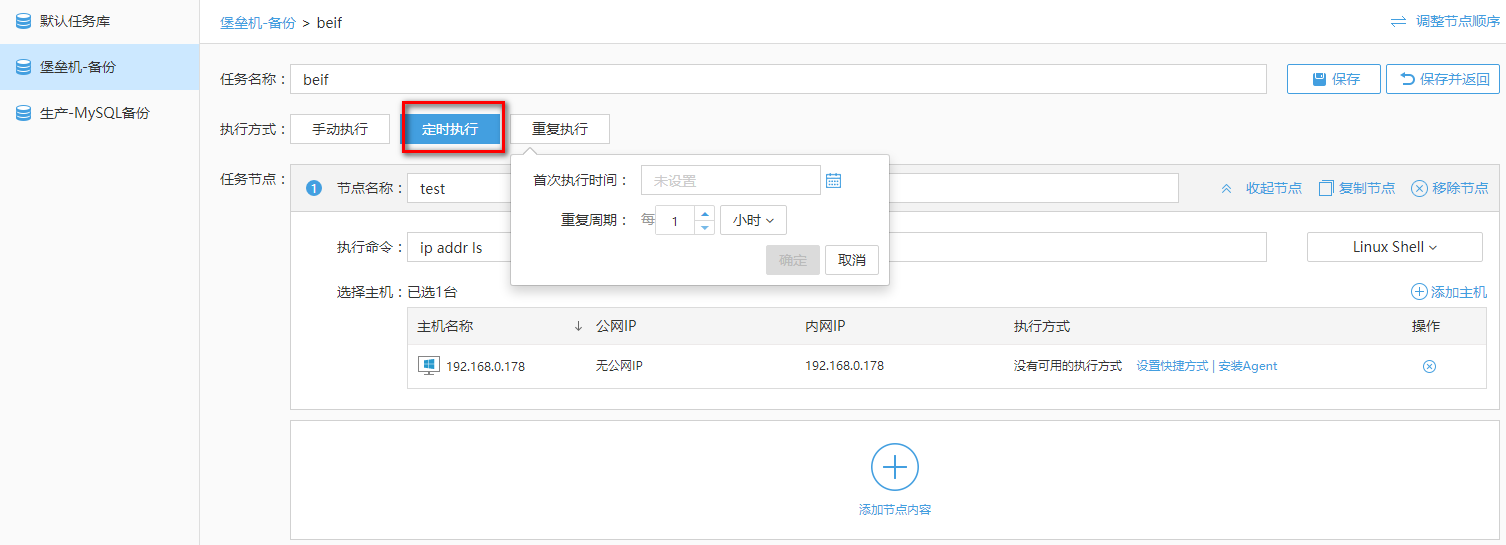This screenshot has width=1506, height=545.
Task: Open the 堡垒机-备份 task library
Action: (100, 67)
